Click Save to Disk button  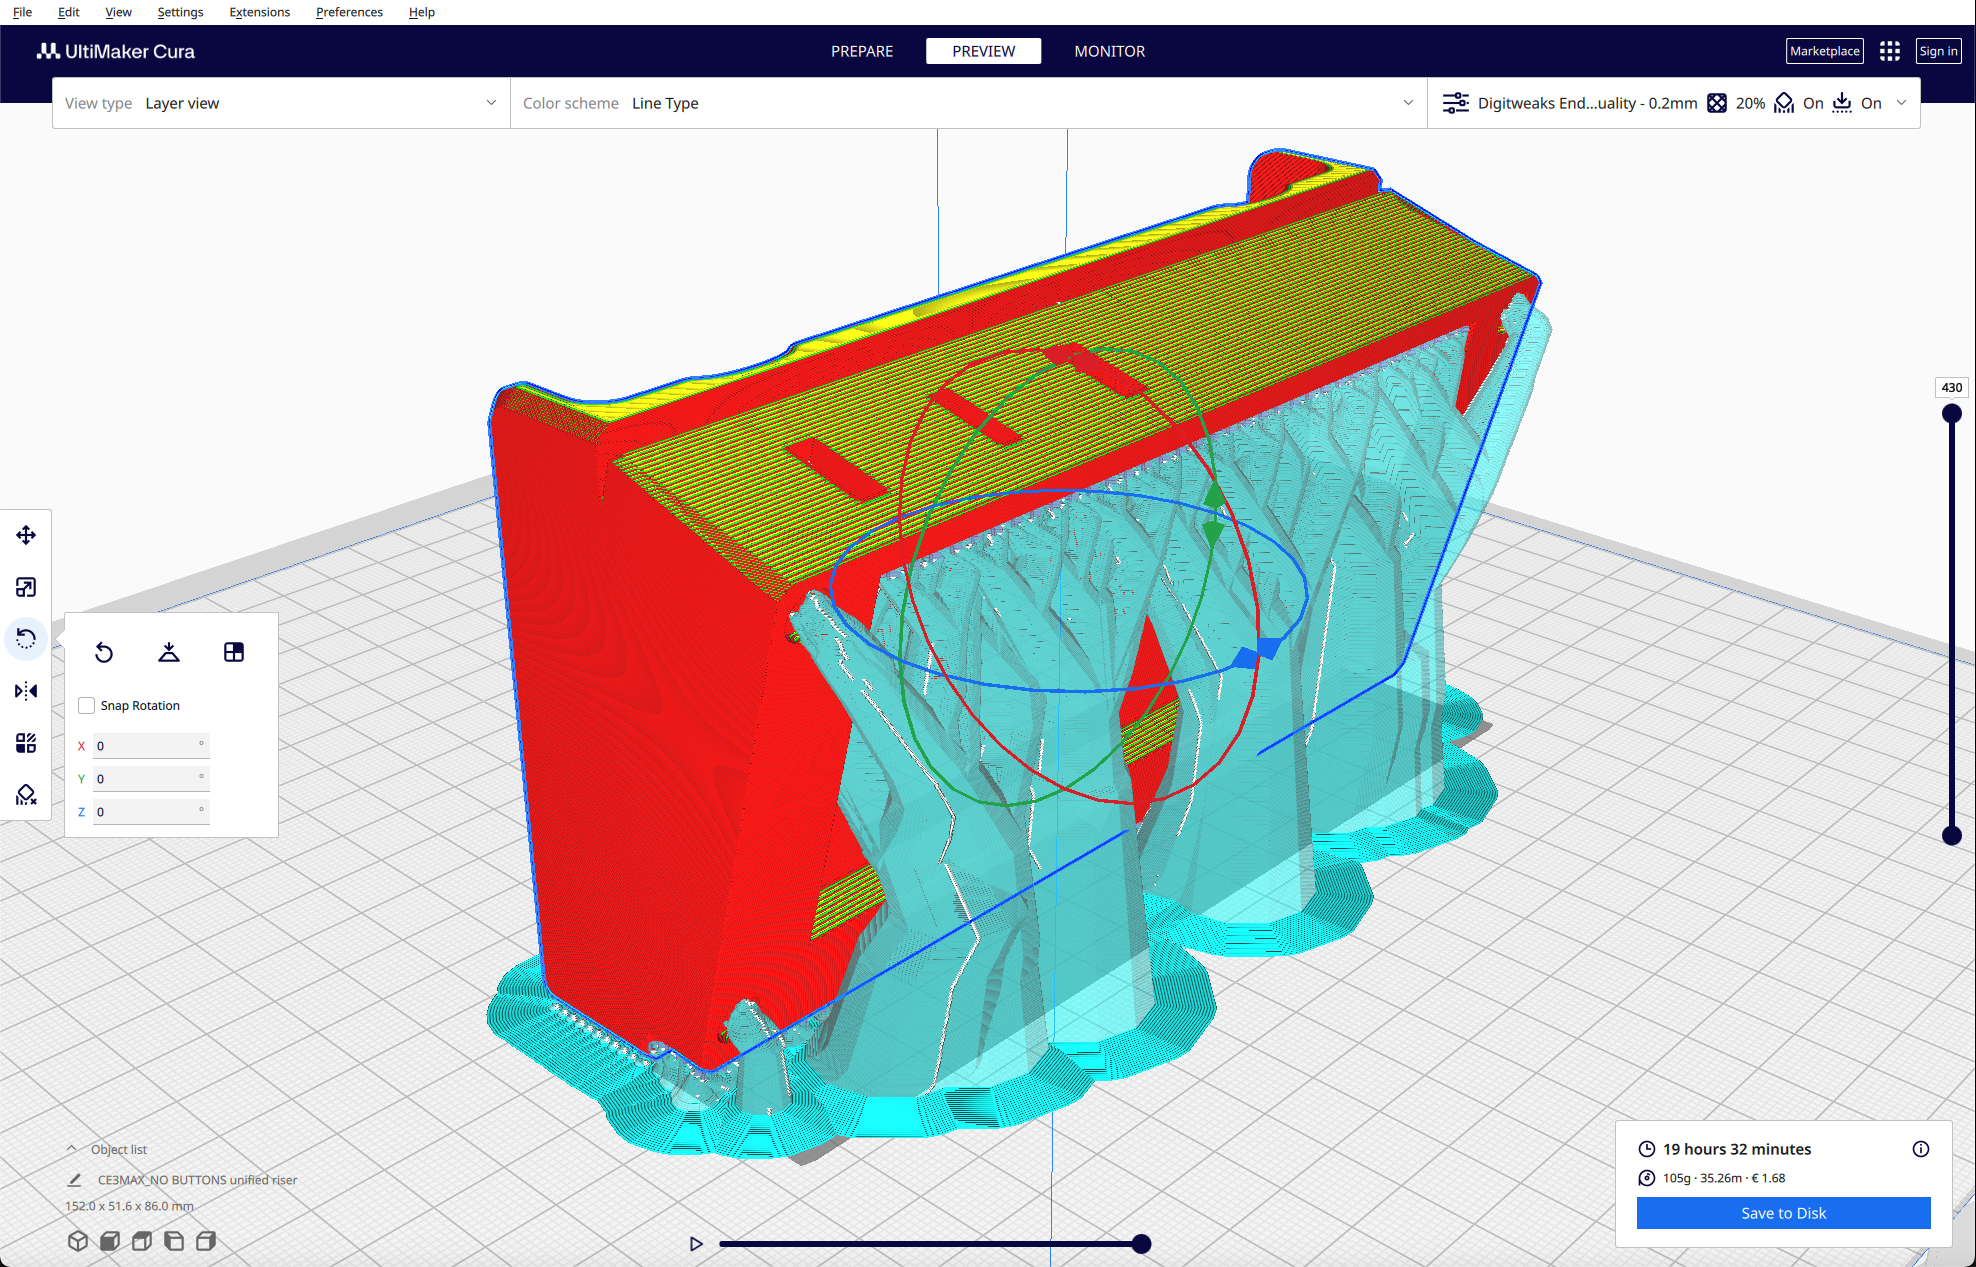(1783, 1213)
